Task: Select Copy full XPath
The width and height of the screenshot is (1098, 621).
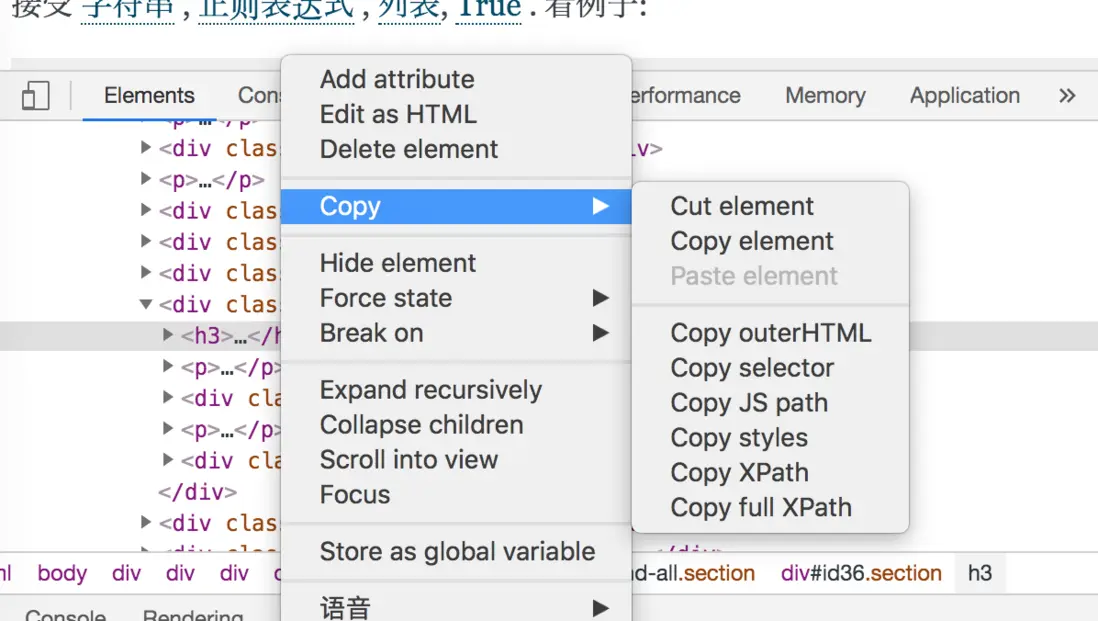Action: coord(761,508)
